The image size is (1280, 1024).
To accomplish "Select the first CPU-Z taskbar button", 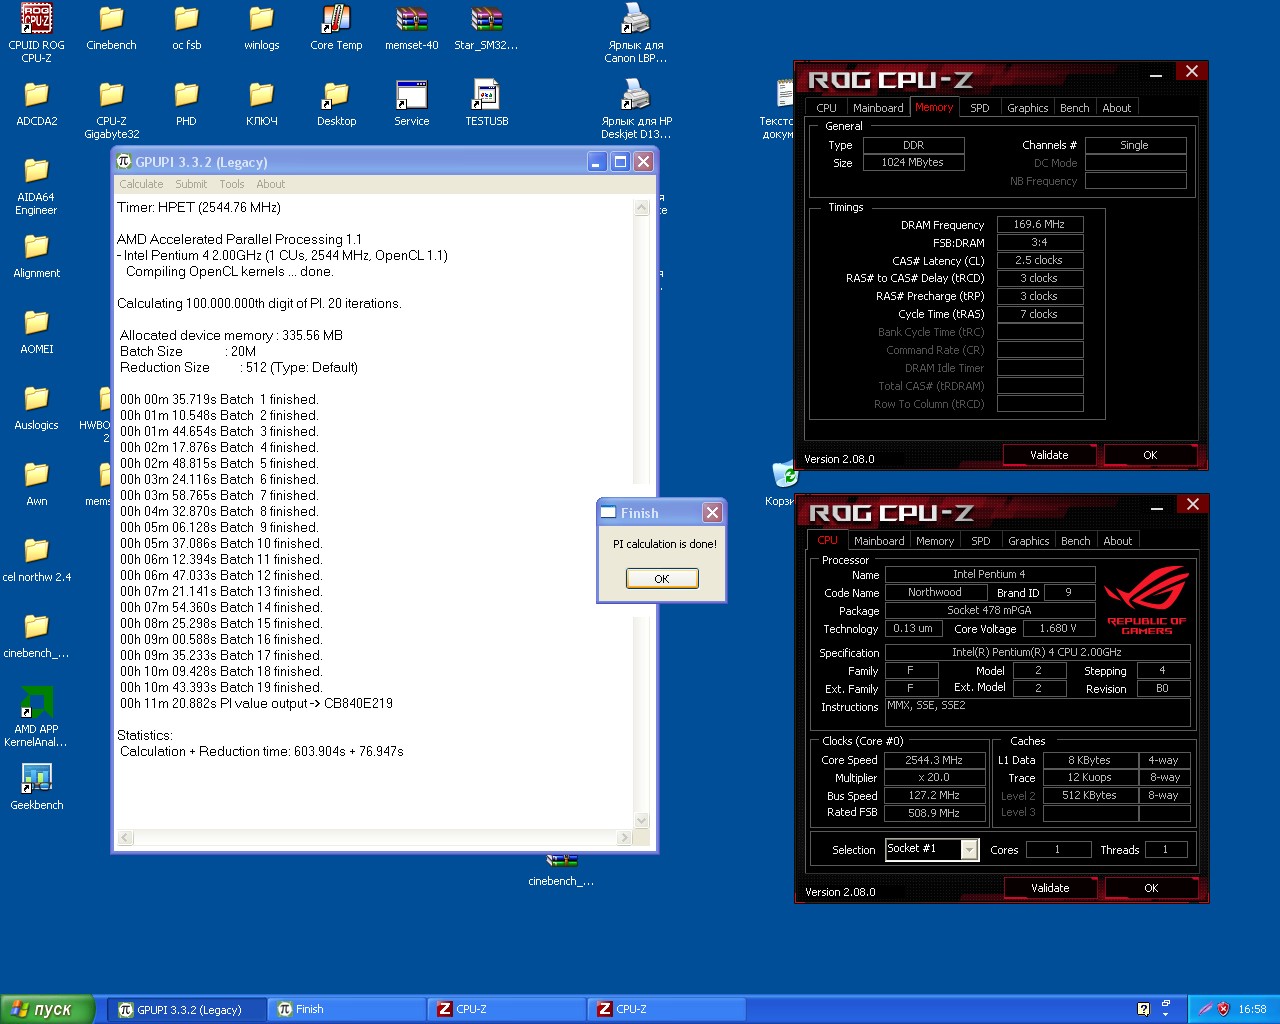I will coord(506,1009).
